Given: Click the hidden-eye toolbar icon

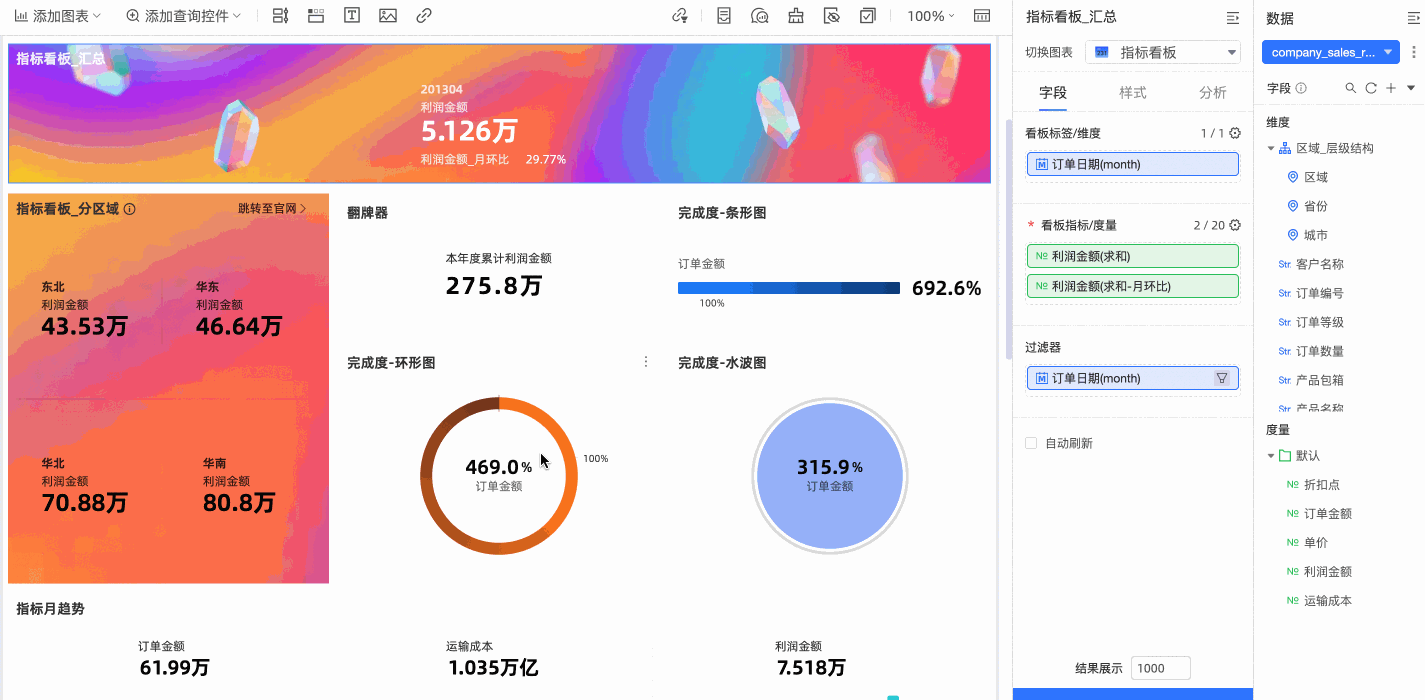Looking at the screenshot, I should tap(831, 16).
